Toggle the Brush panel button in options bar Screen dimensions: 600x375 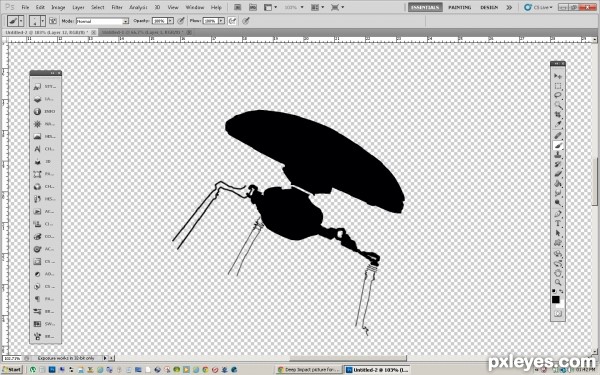(53, 21)
